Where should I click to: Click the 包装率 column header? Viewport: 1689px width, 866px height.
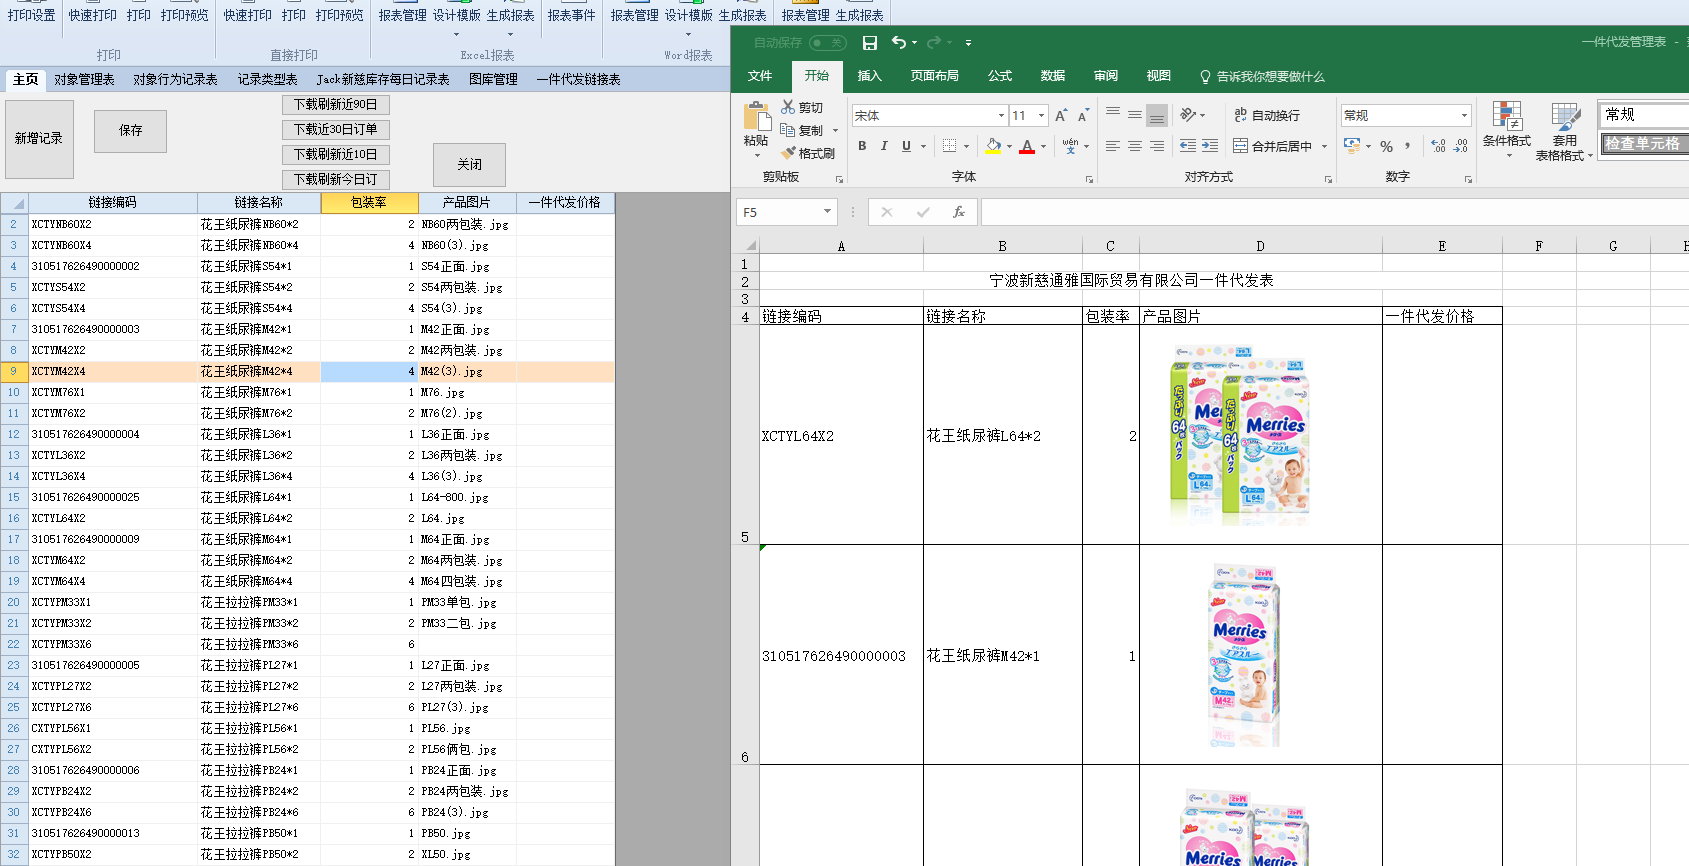click(369, 202)
